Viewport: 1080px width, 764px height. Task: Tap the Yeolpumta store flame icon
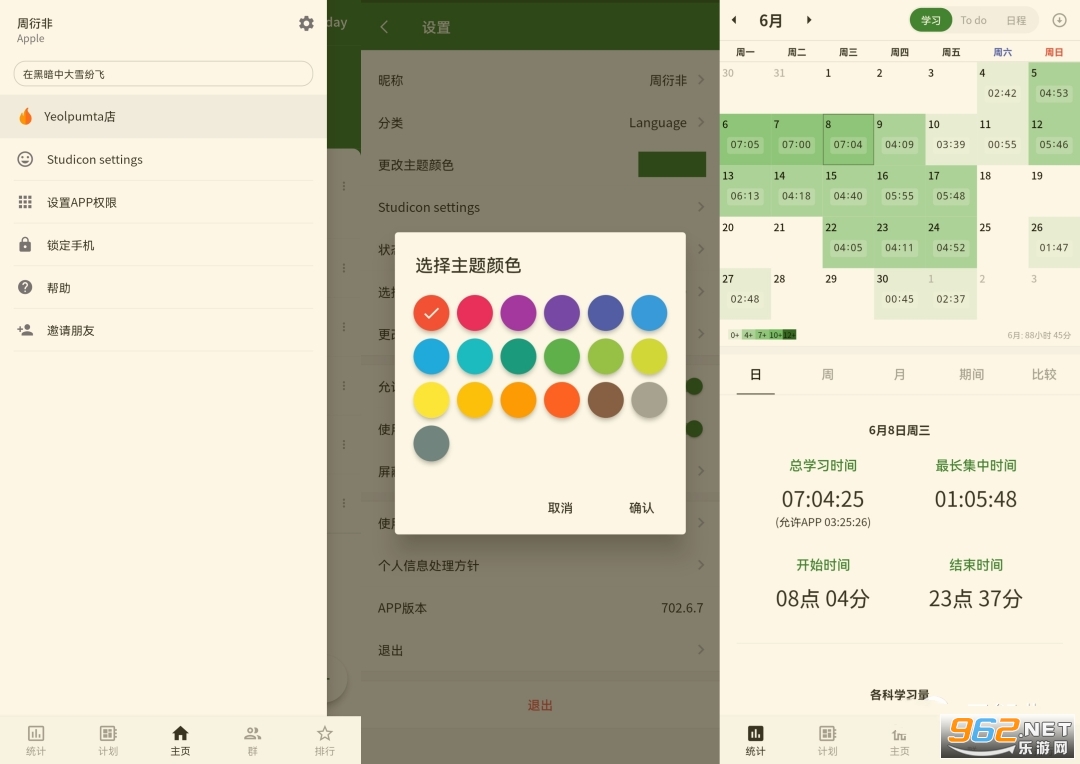point(26,117)
